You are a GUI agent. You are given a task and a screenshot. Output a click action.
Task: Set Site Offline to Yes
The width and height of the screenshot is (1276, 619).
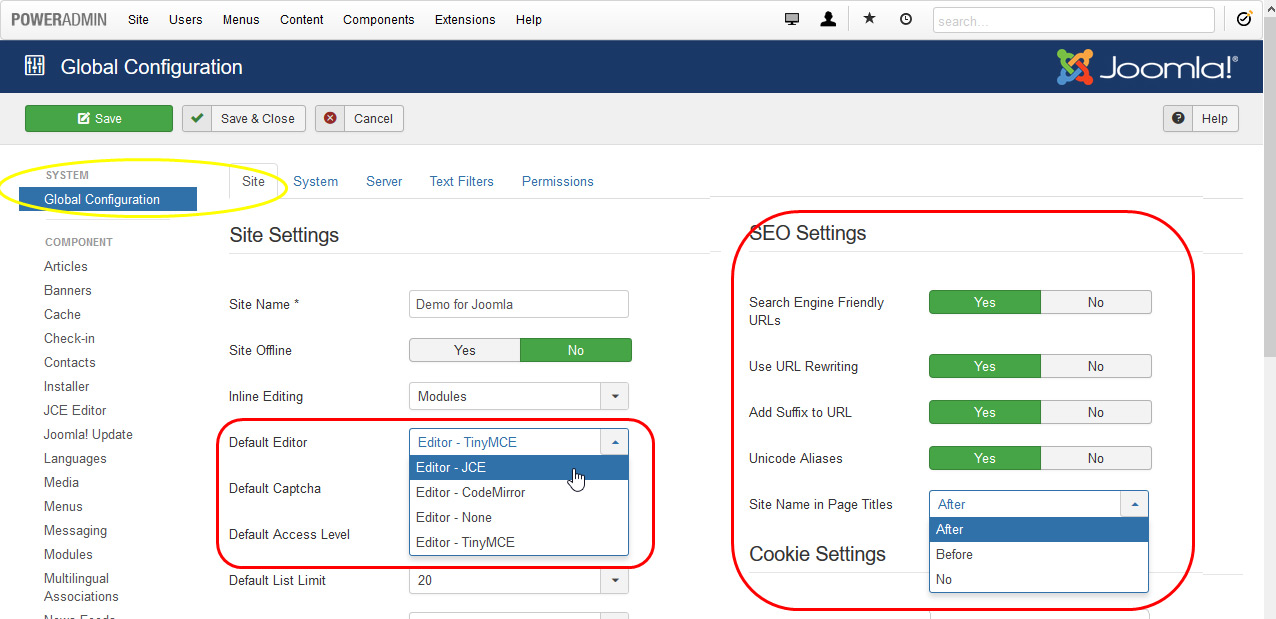tap(465, 350)
